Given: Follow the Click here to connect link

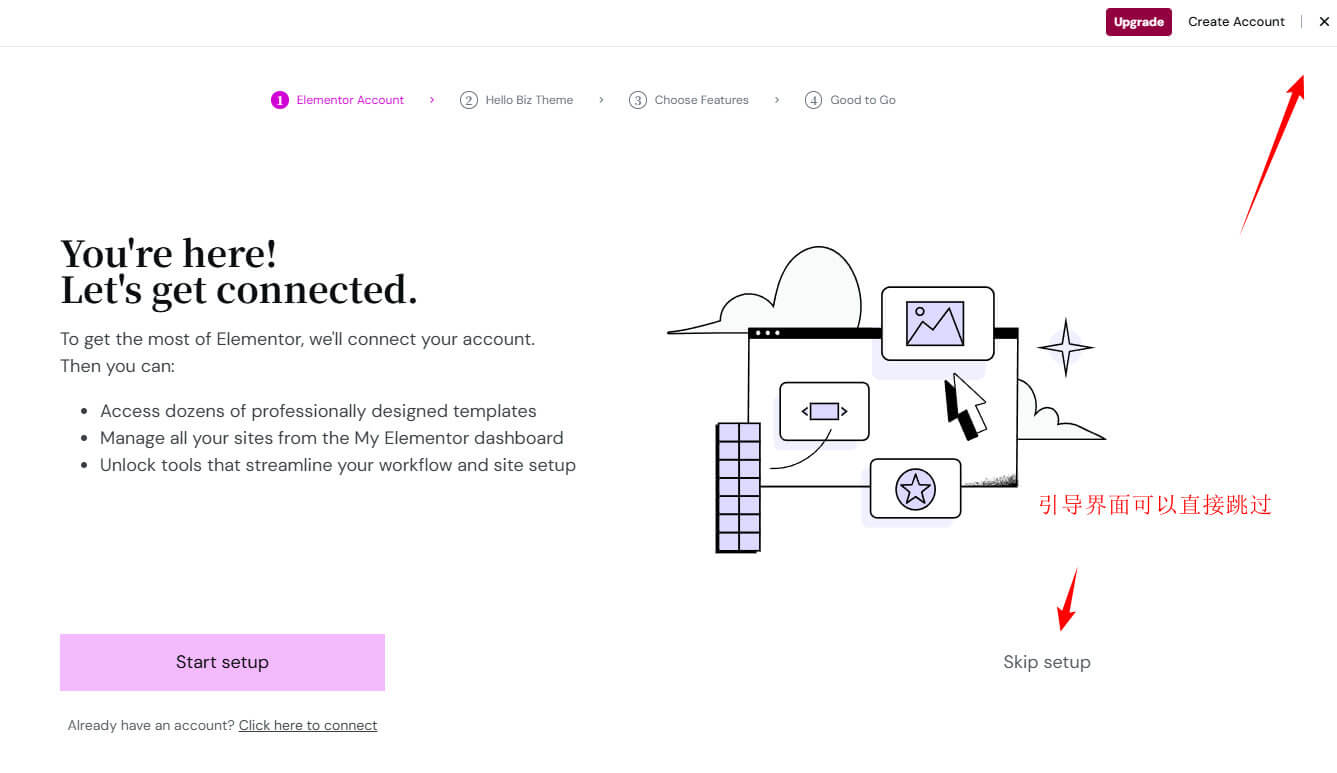Looking at the screenshot, I should click(x=307, y=726).
